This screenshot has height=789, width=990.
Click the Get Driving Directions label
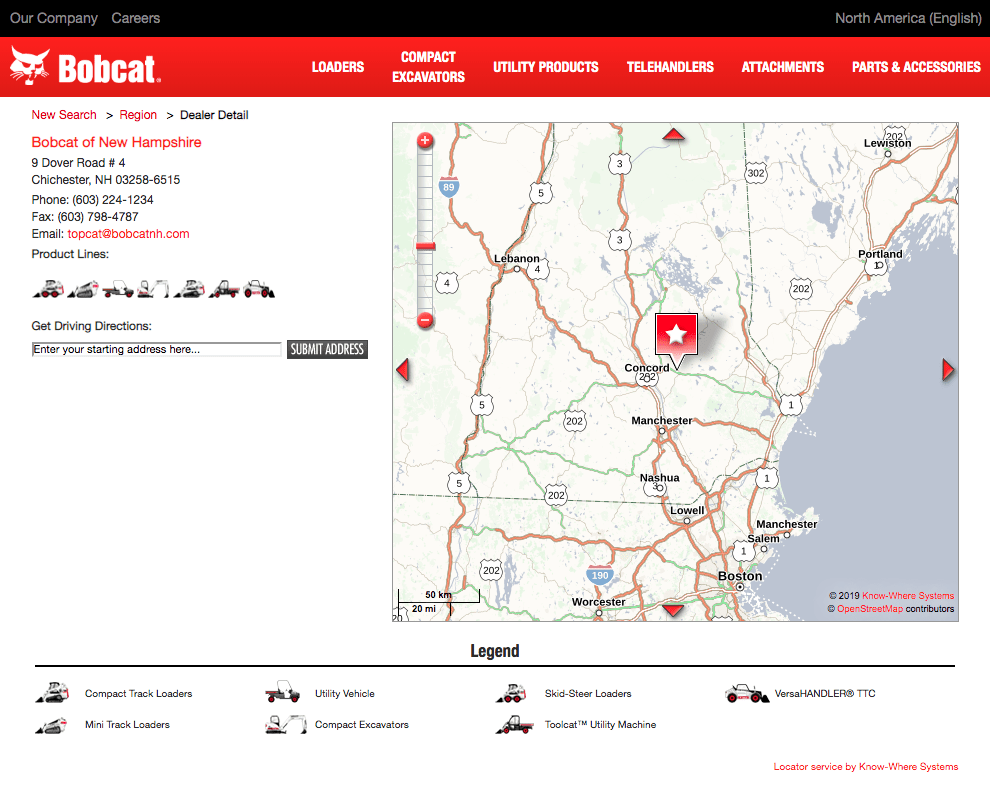pos(92,326)
